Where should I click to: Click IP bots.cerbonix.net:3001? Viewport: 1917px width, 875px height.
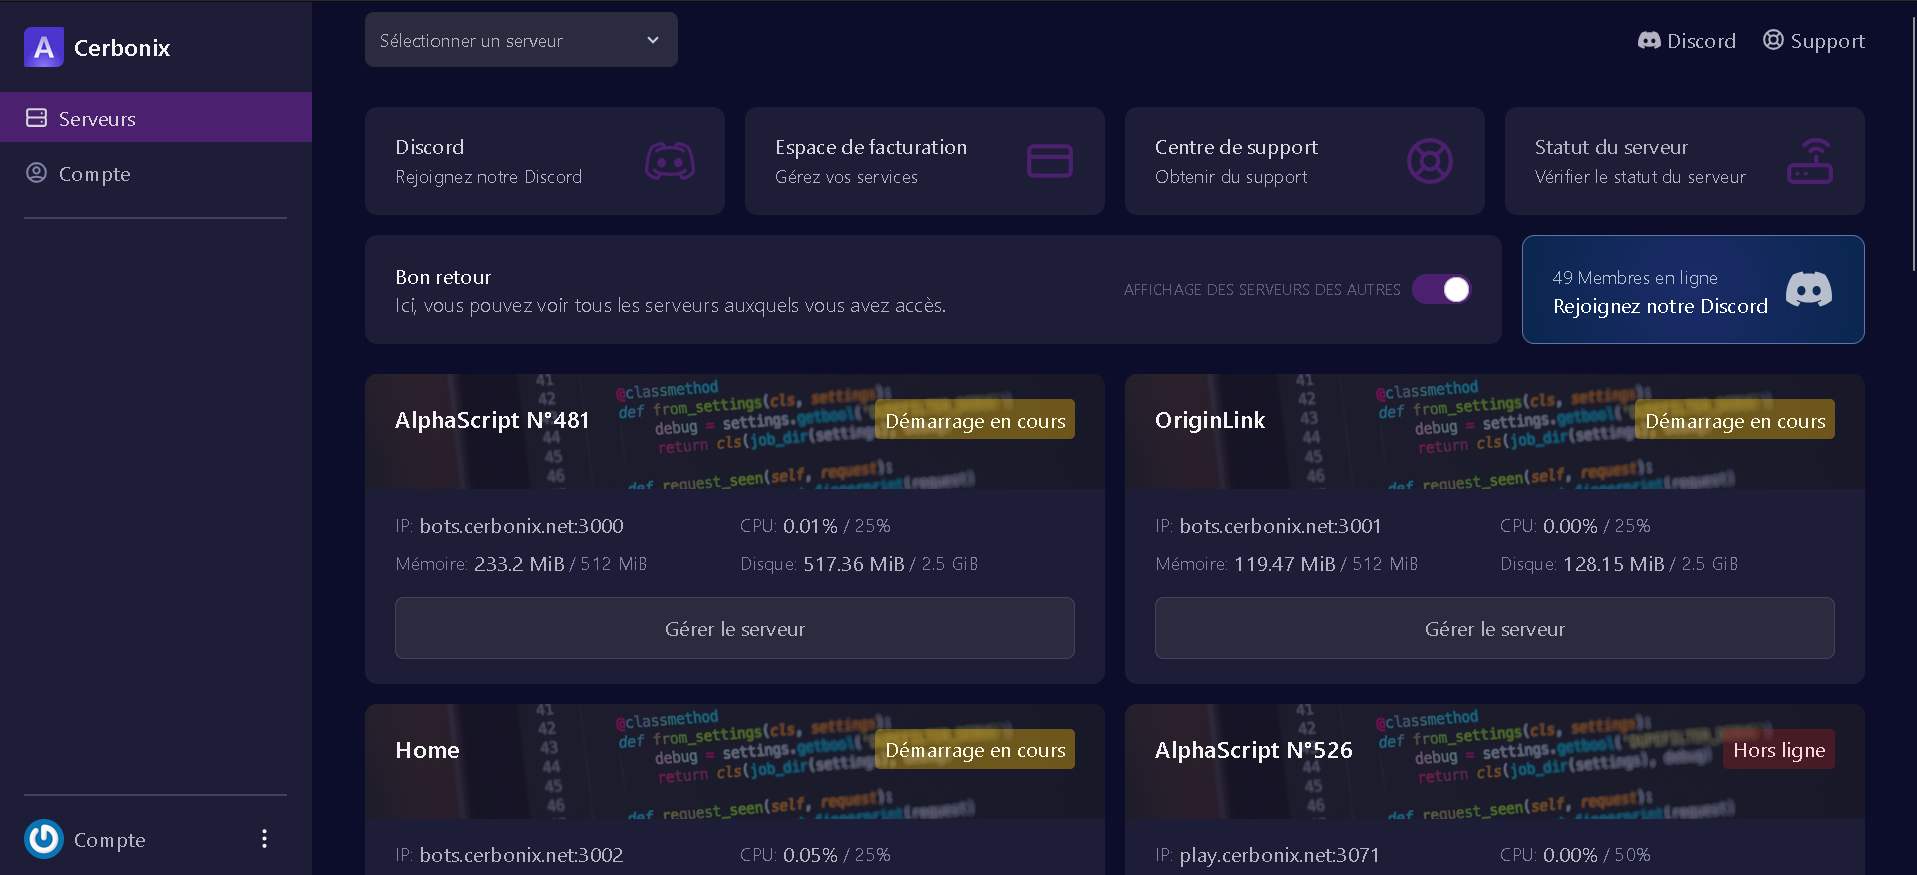1280,526
